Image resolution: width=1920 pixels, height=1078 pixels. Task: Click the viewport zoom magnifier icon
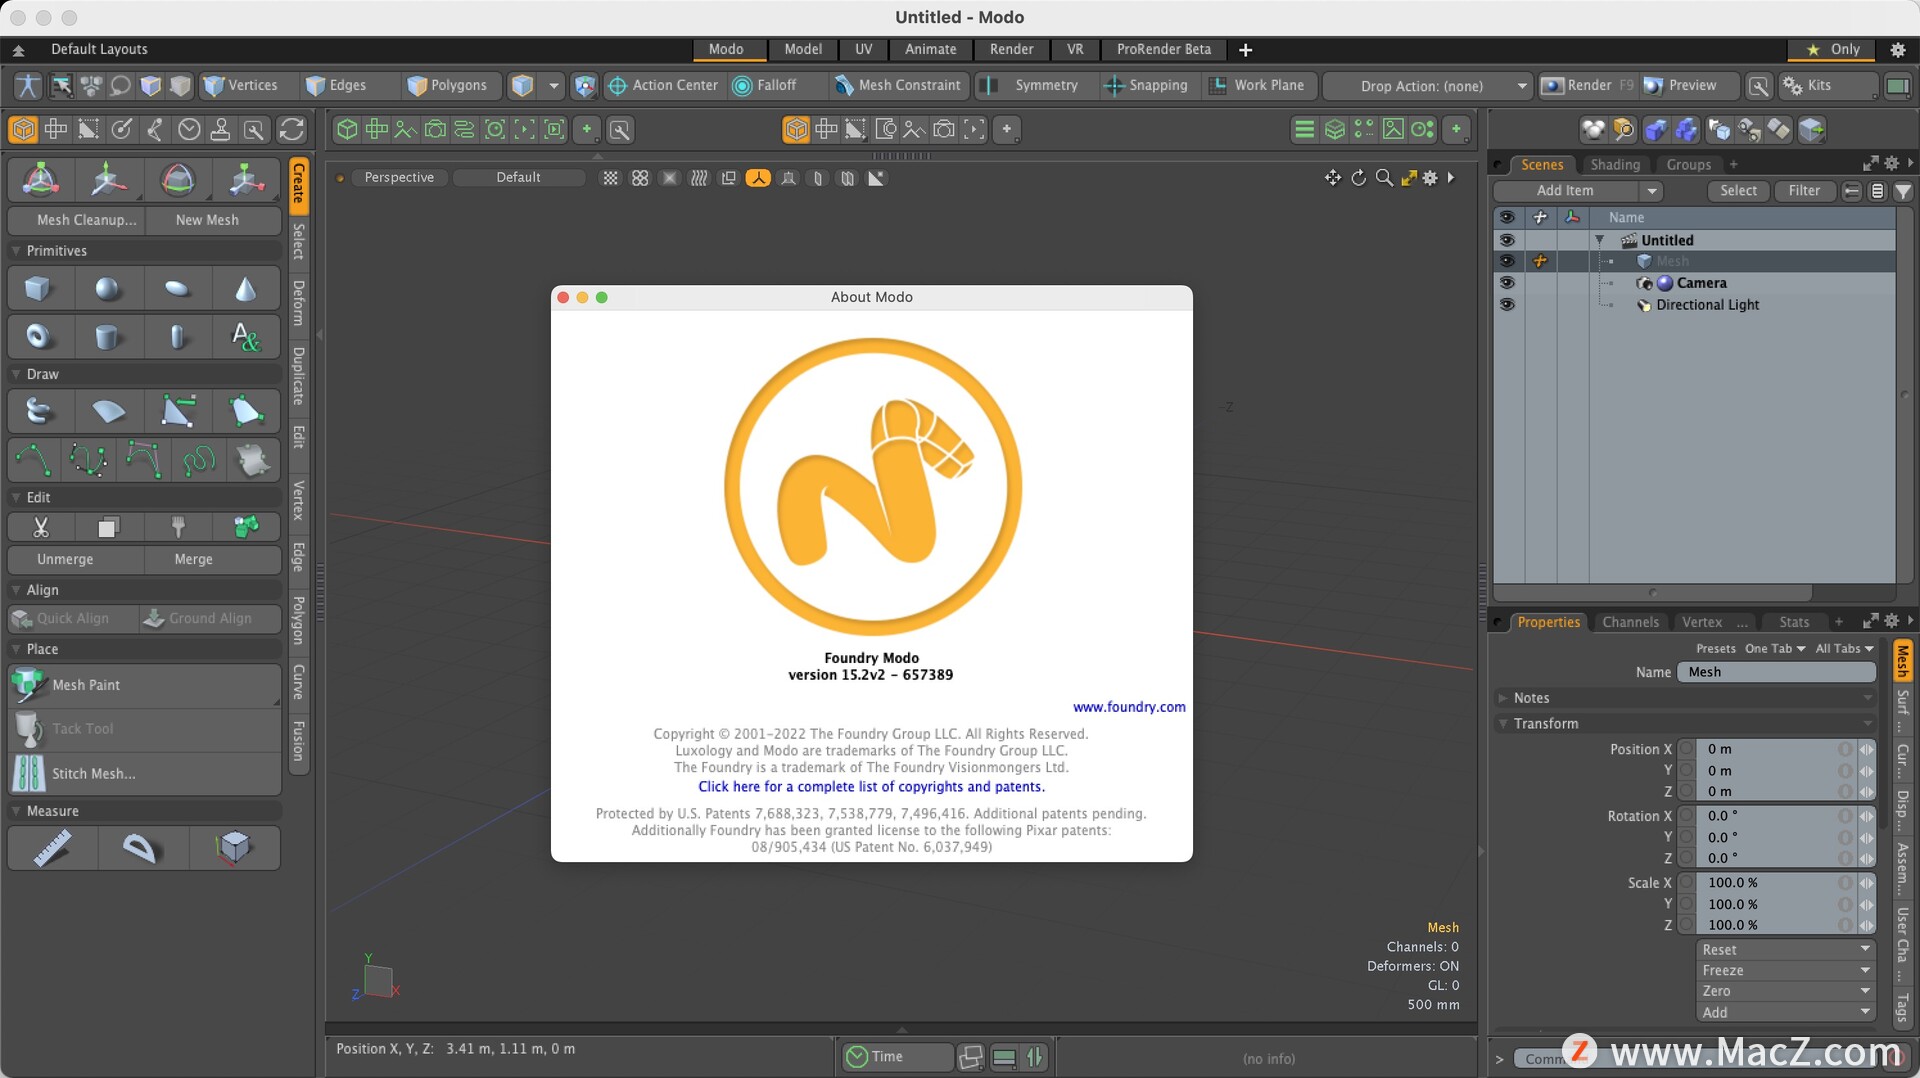click(x=1384, y=177)
